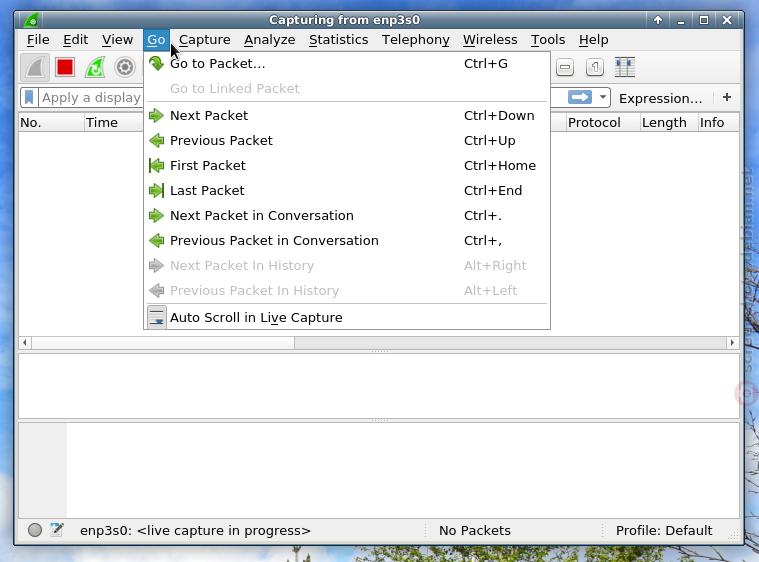Click the expert information circle in status bar

point(35,530)
